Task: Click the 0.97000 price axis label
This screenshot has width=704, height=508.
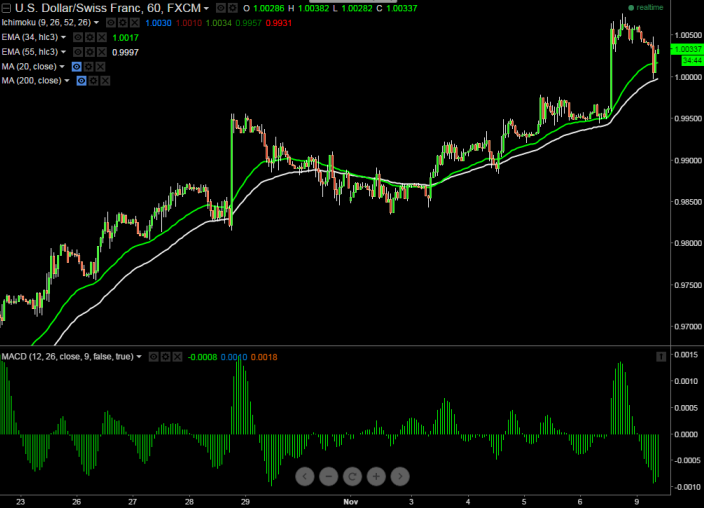Action: point(688,327)
